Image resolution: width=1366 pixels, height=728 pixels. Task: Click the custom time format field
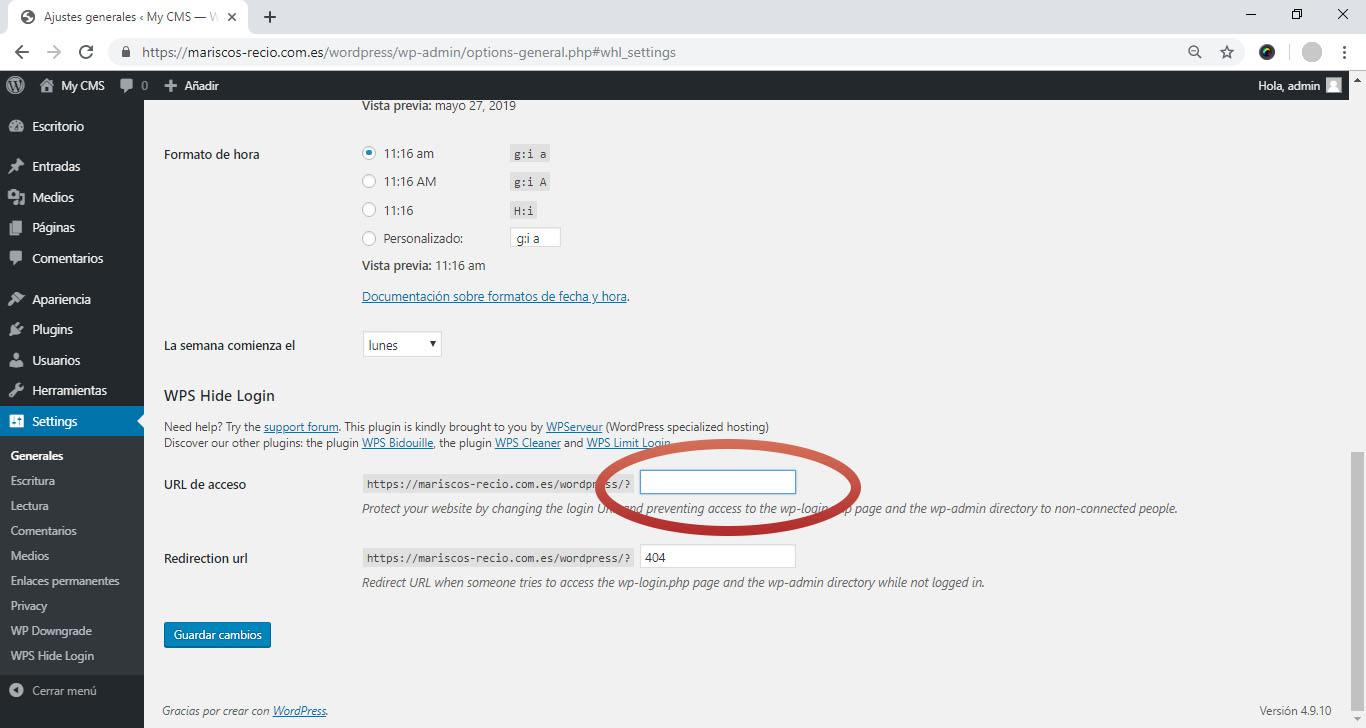pyautogui.click(x=535, y=238)
